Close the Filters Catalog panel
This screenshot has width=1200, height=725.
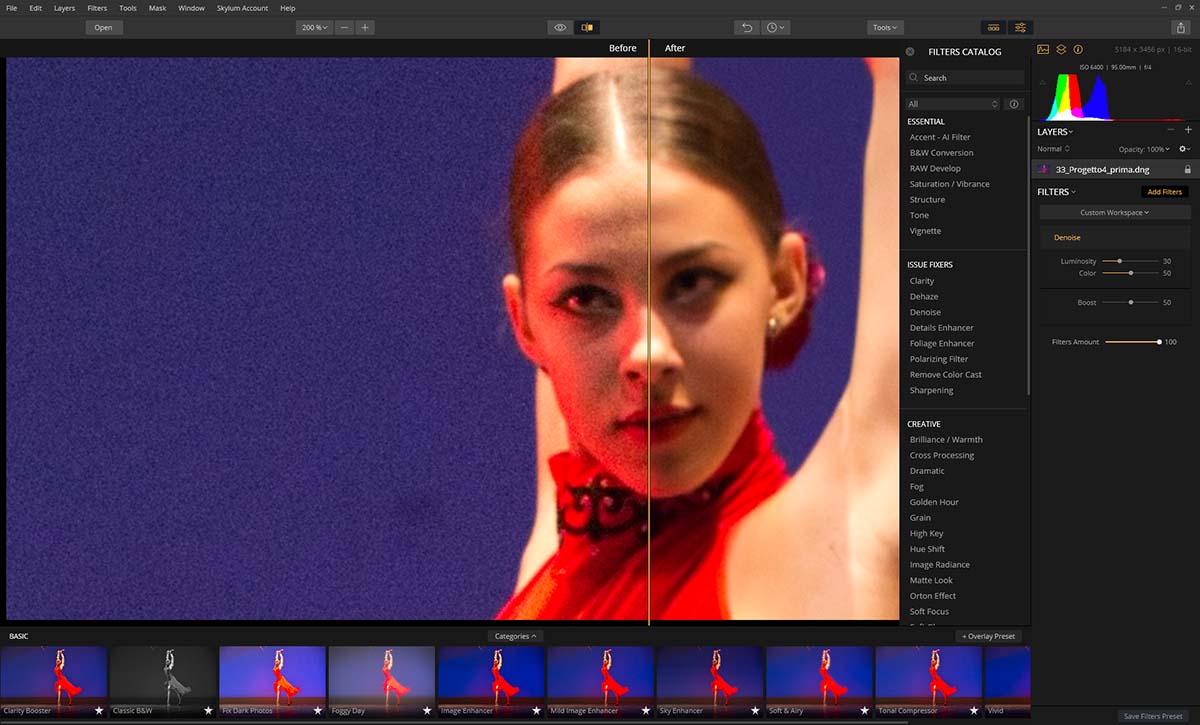[910, 51]
